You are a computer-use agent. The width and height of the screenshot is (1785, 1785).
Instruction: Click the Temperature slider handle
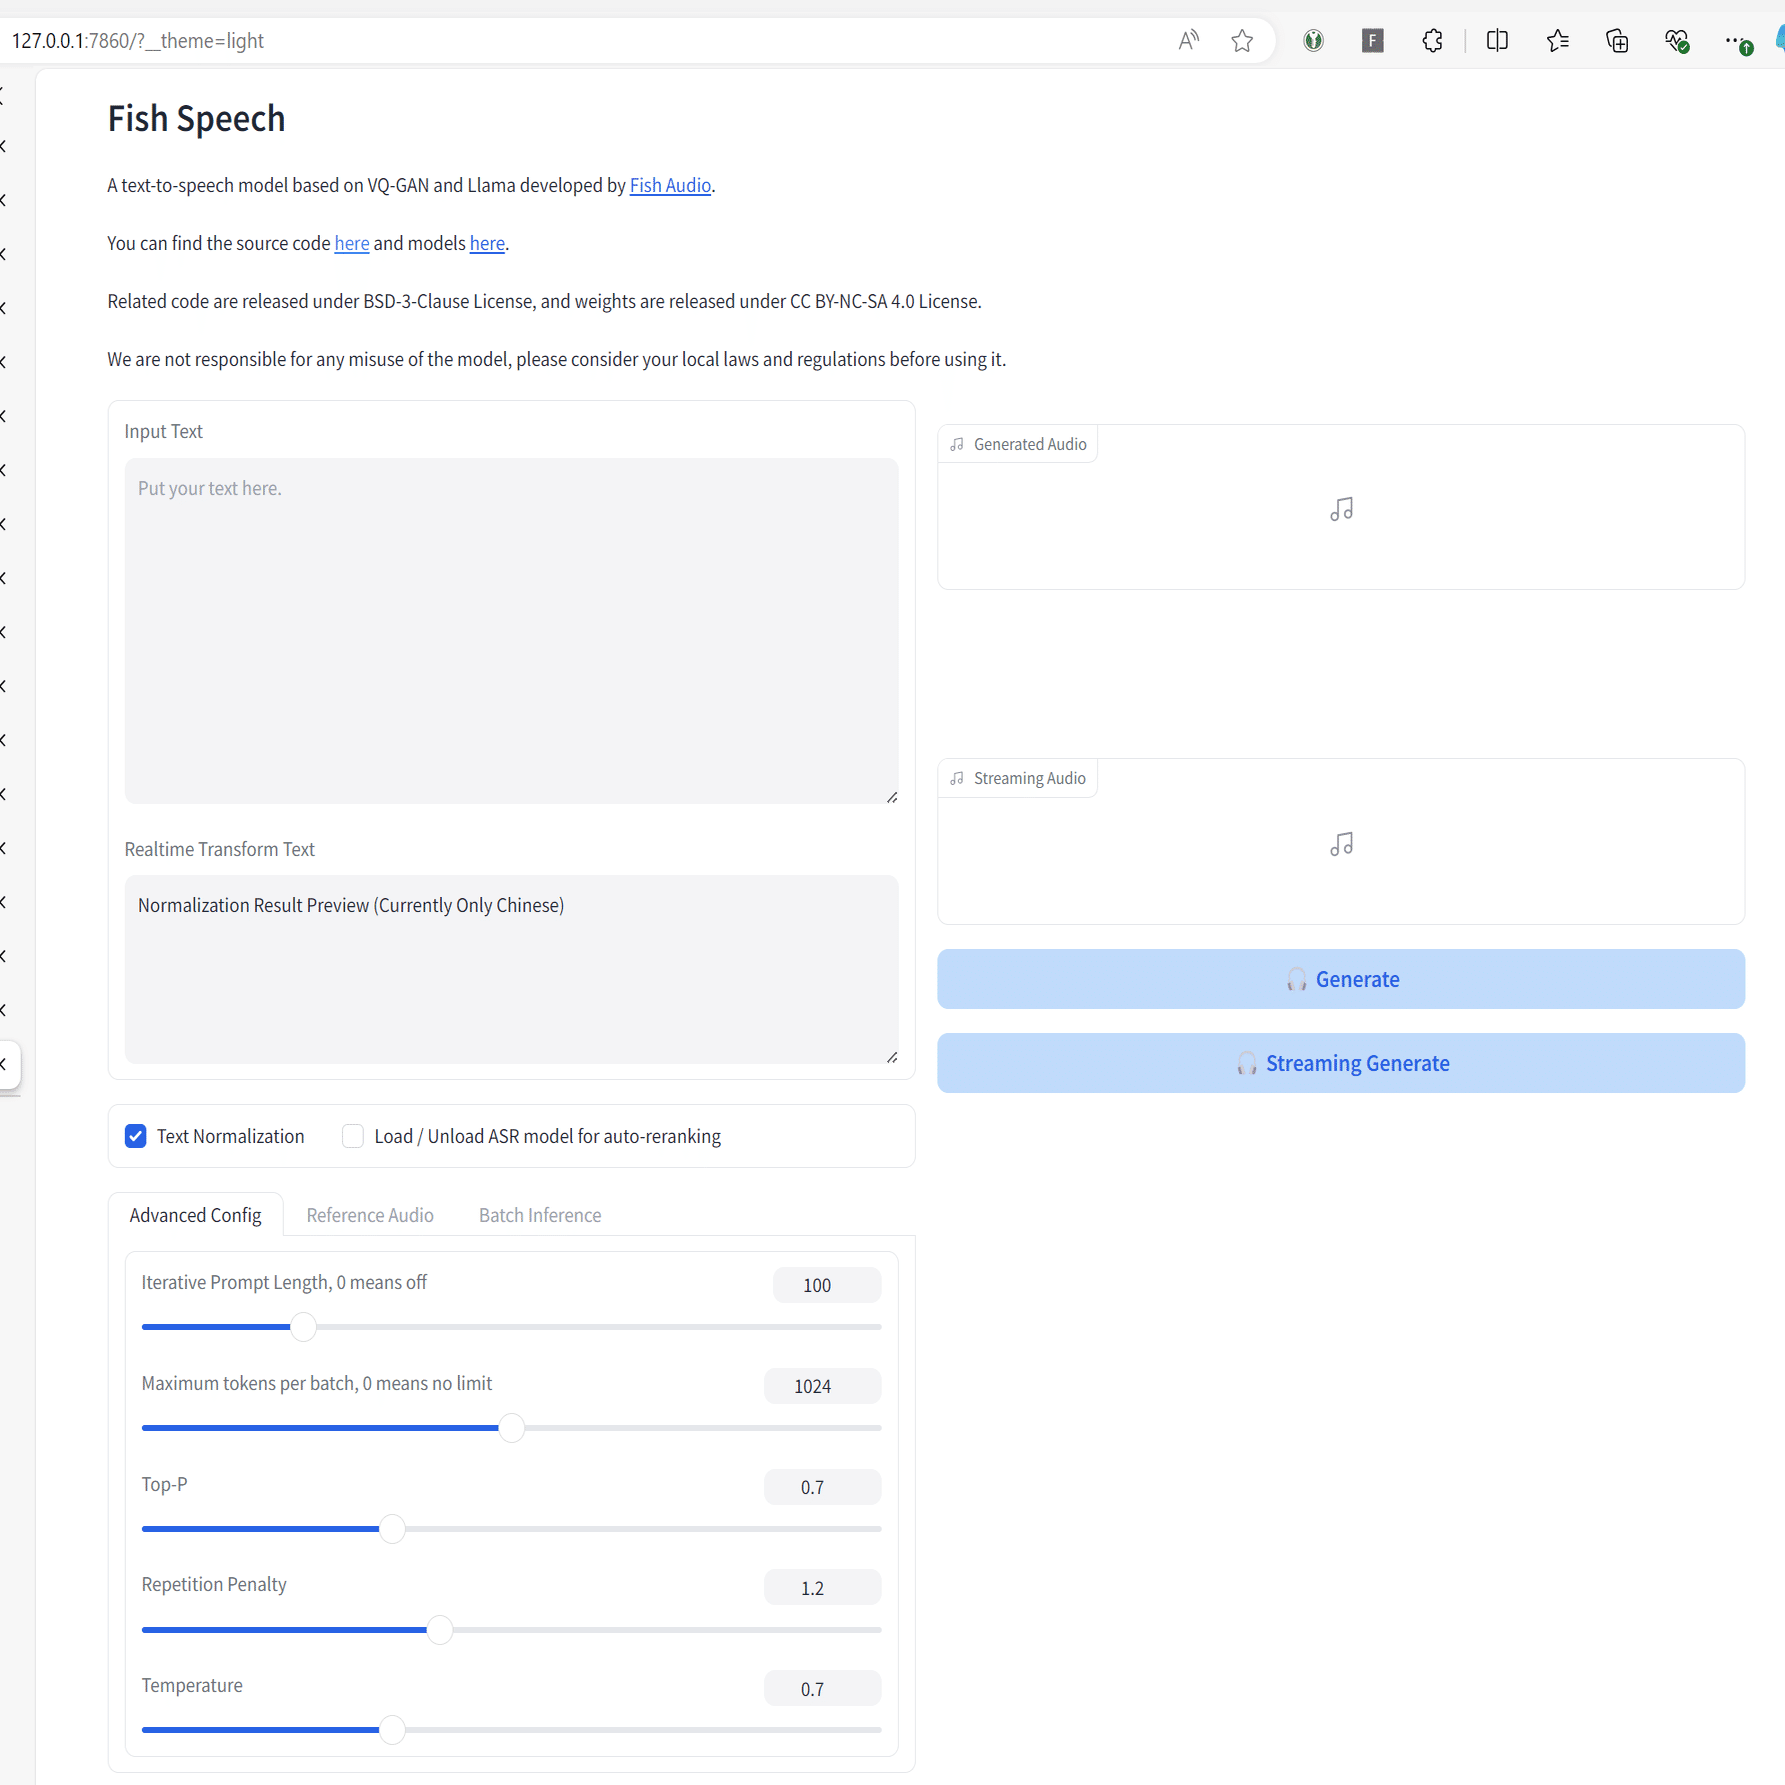tap(392, 1730)
